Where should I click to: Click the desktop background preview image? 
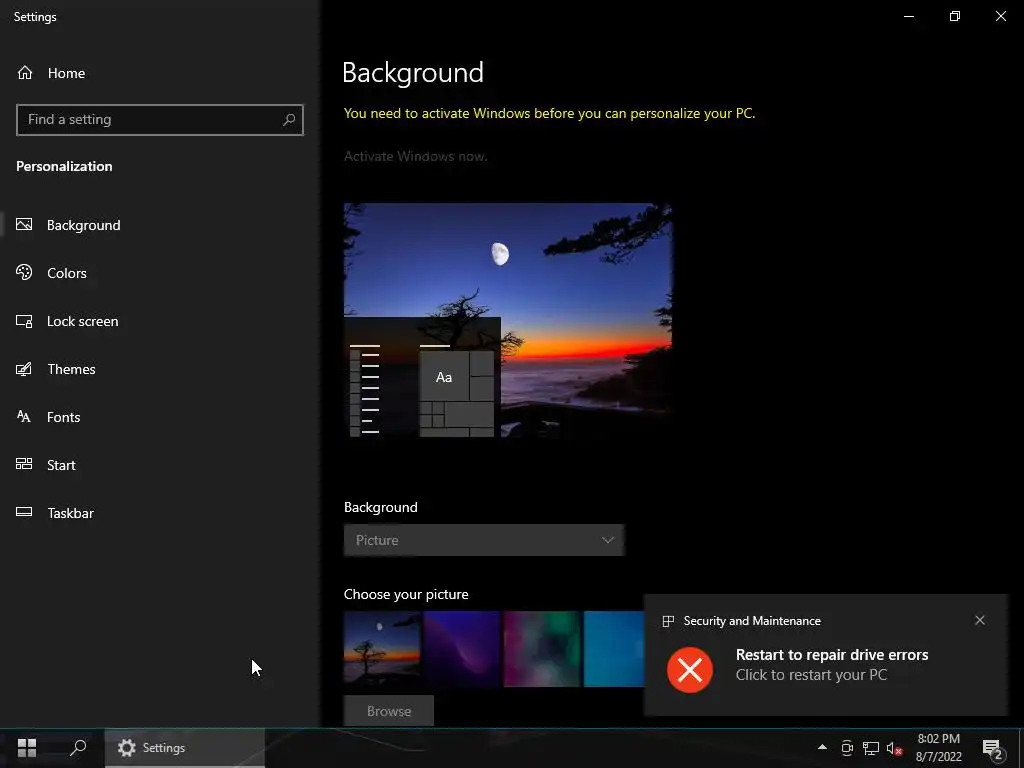point(508,320)
